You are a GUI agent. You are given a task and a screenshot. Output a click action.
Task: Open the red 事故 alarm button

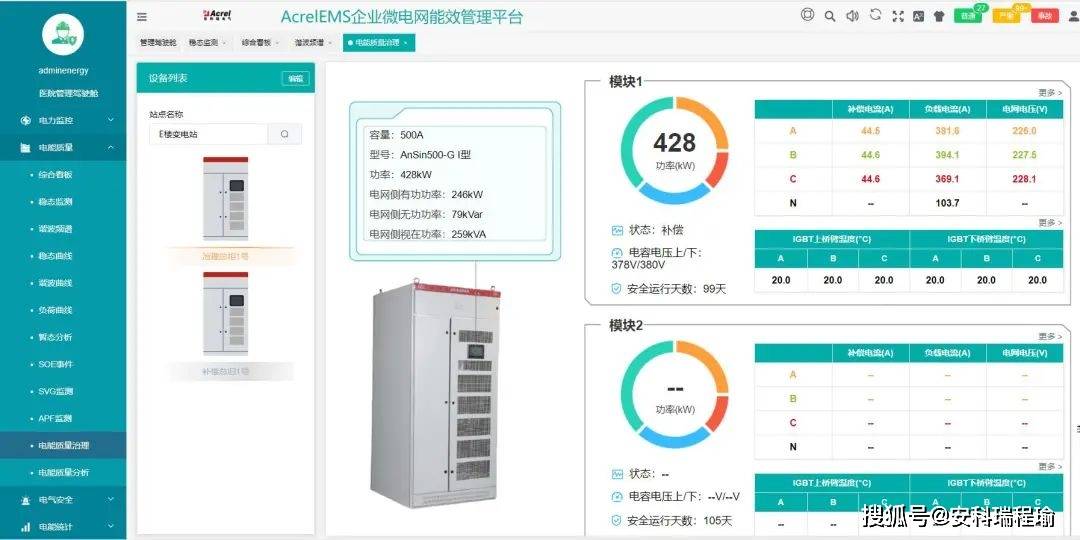click(x=1044, y=16)
